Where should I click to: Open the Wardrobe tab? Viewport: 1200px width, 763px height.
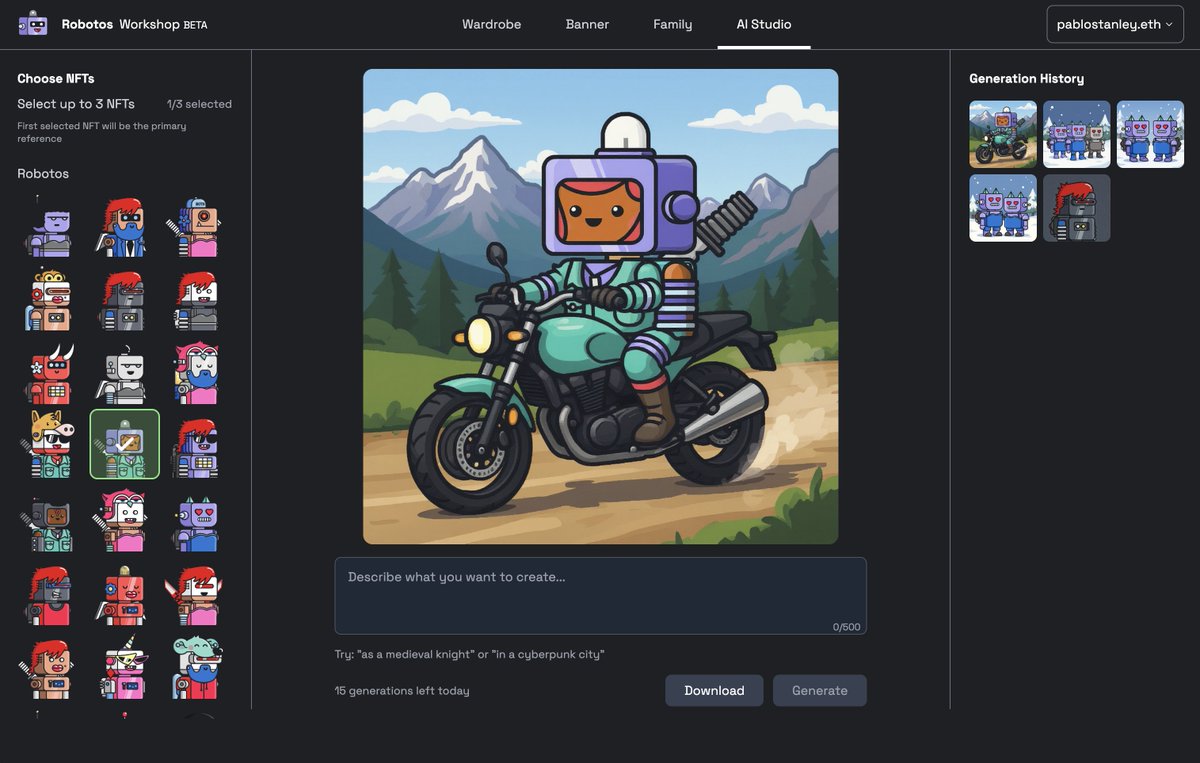(x=491, y=24)
